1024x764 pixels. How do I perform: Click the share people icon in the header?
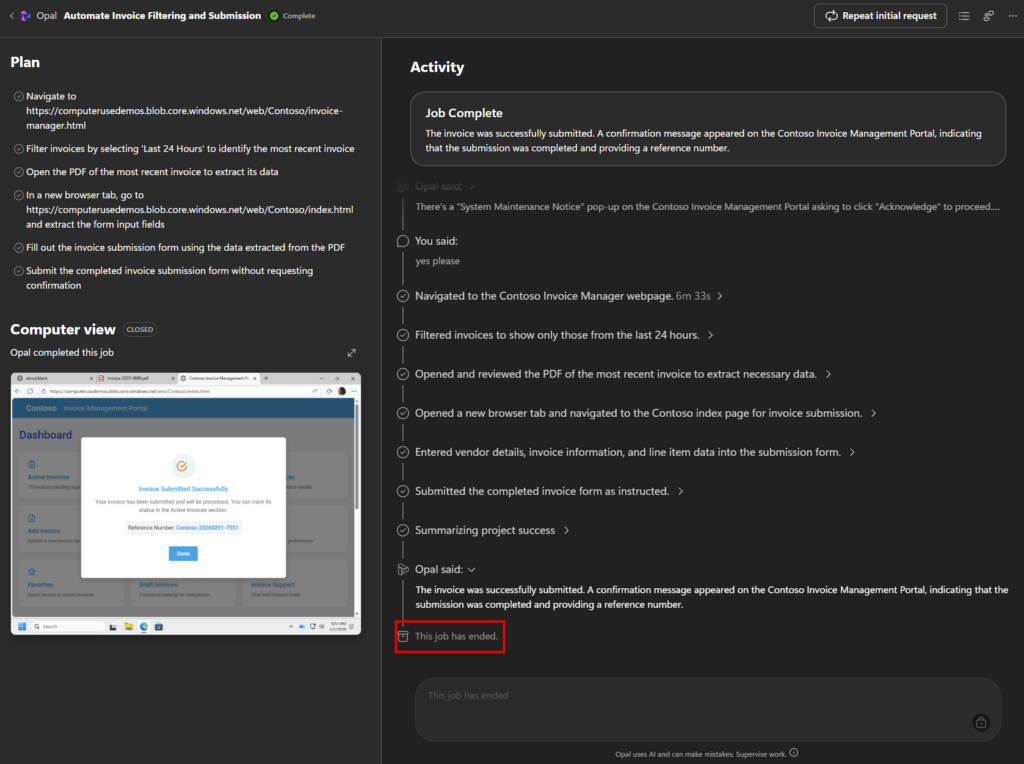(x=988, y=16)
